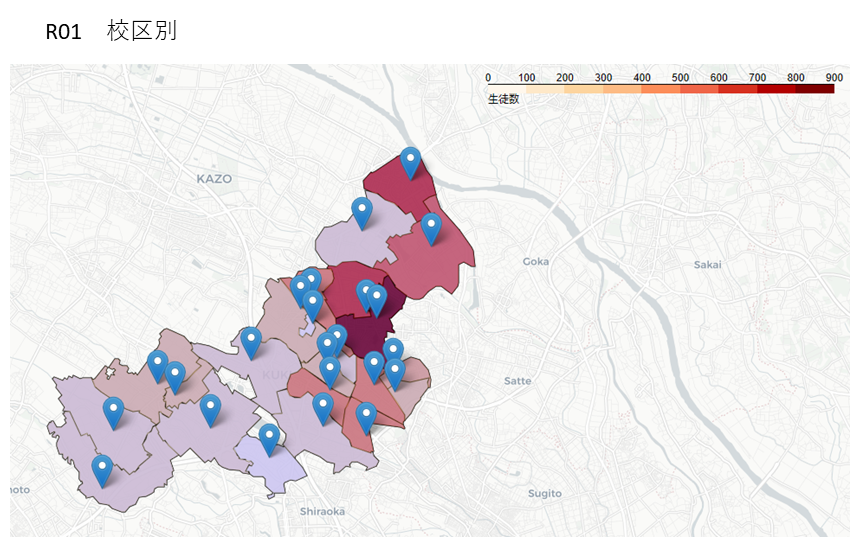
Task: Select the pin in the central-south purple district
Action: tap(210, 410)
